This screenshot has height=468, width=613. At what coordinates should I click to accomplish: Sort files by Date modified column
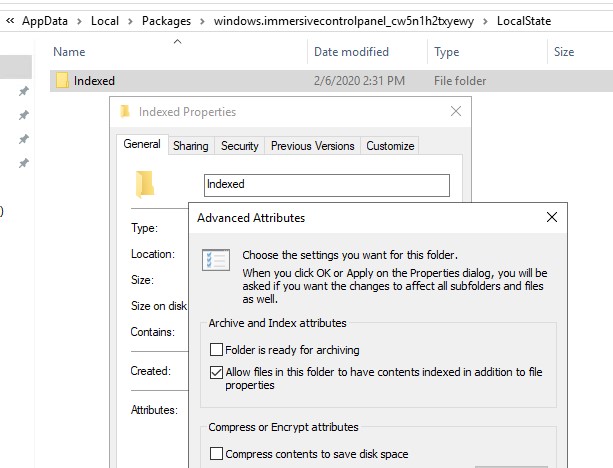coord(351,52)
